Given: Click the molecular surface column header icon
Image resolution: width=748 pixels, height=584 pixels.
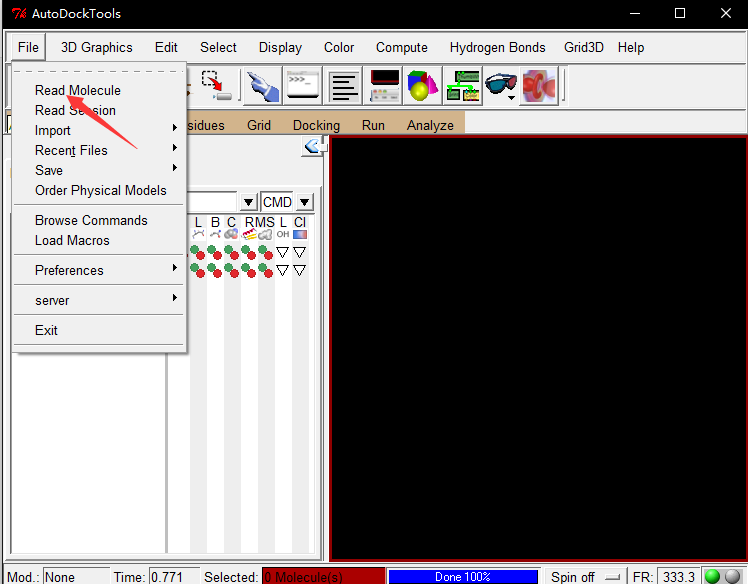Looking at the screenshot, I should point(266,234).
